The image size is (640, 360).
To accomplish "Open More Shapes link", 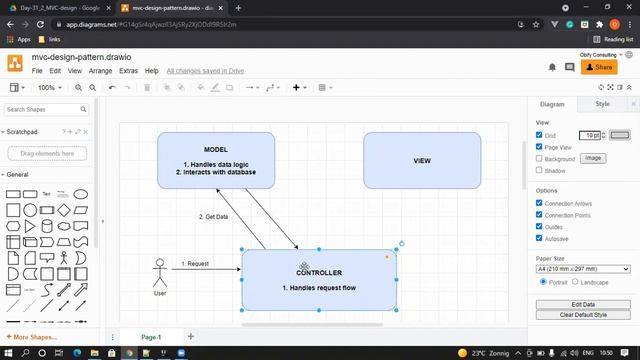I will pos(31,337).
